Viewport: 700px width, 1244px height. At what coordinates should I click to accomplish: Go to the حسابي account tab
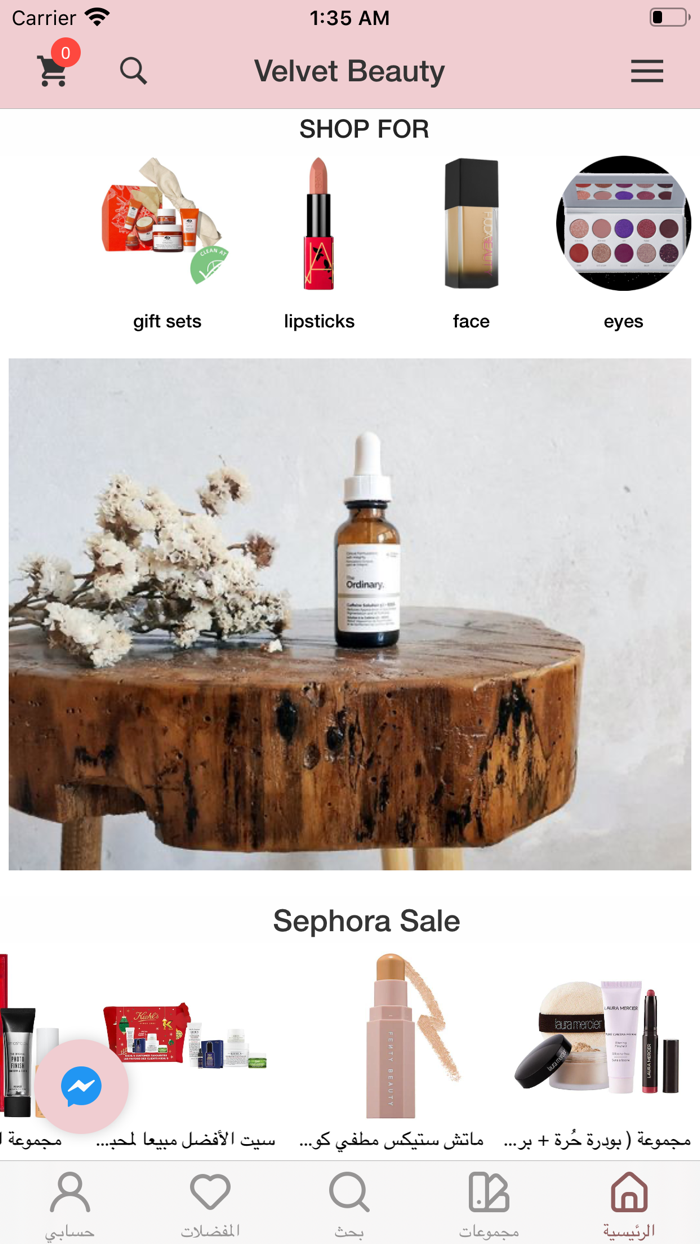70,1204
